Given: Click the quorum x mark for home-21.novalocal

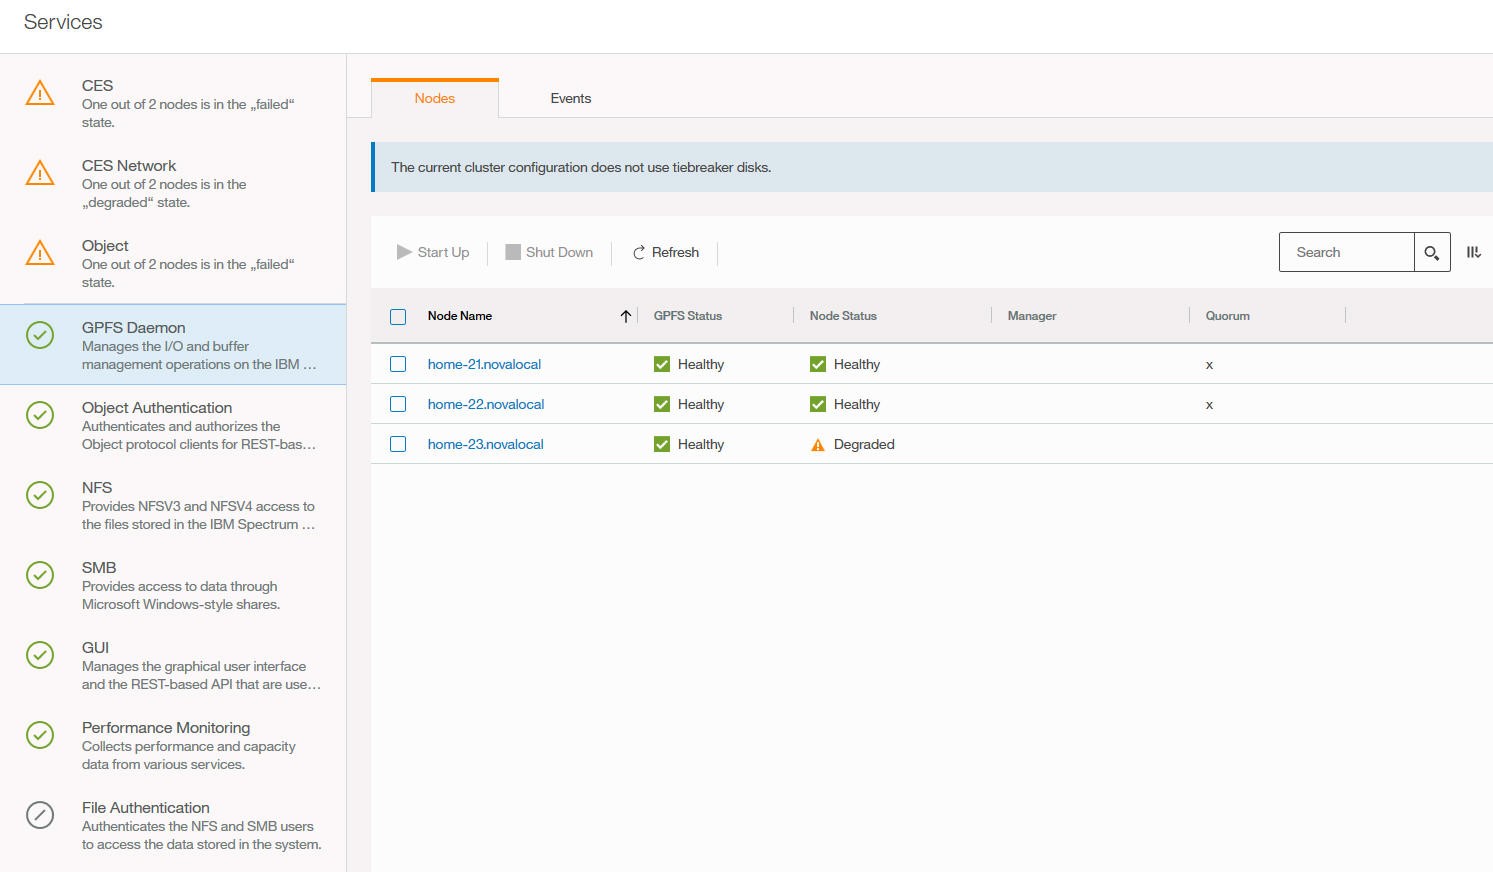Looking at the screenshot, I should (x=1209, y=365).
